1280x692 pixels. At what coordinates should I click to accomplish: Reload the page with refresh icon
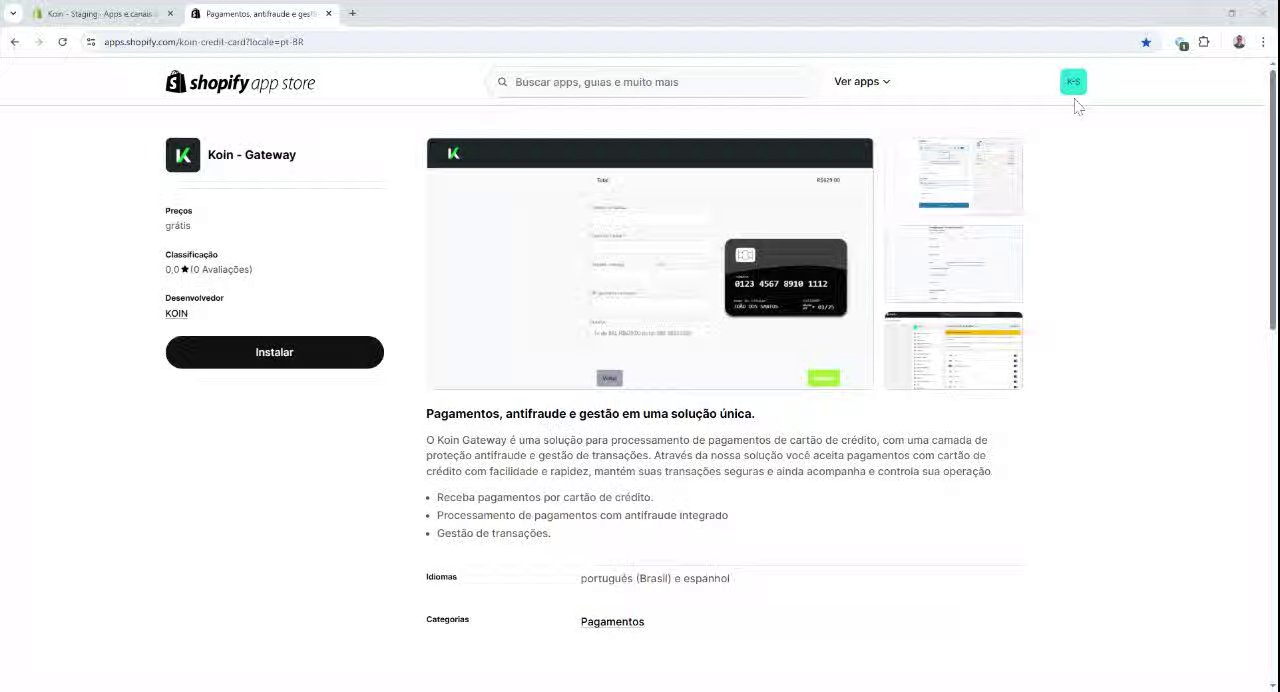[x=63, y=42]
